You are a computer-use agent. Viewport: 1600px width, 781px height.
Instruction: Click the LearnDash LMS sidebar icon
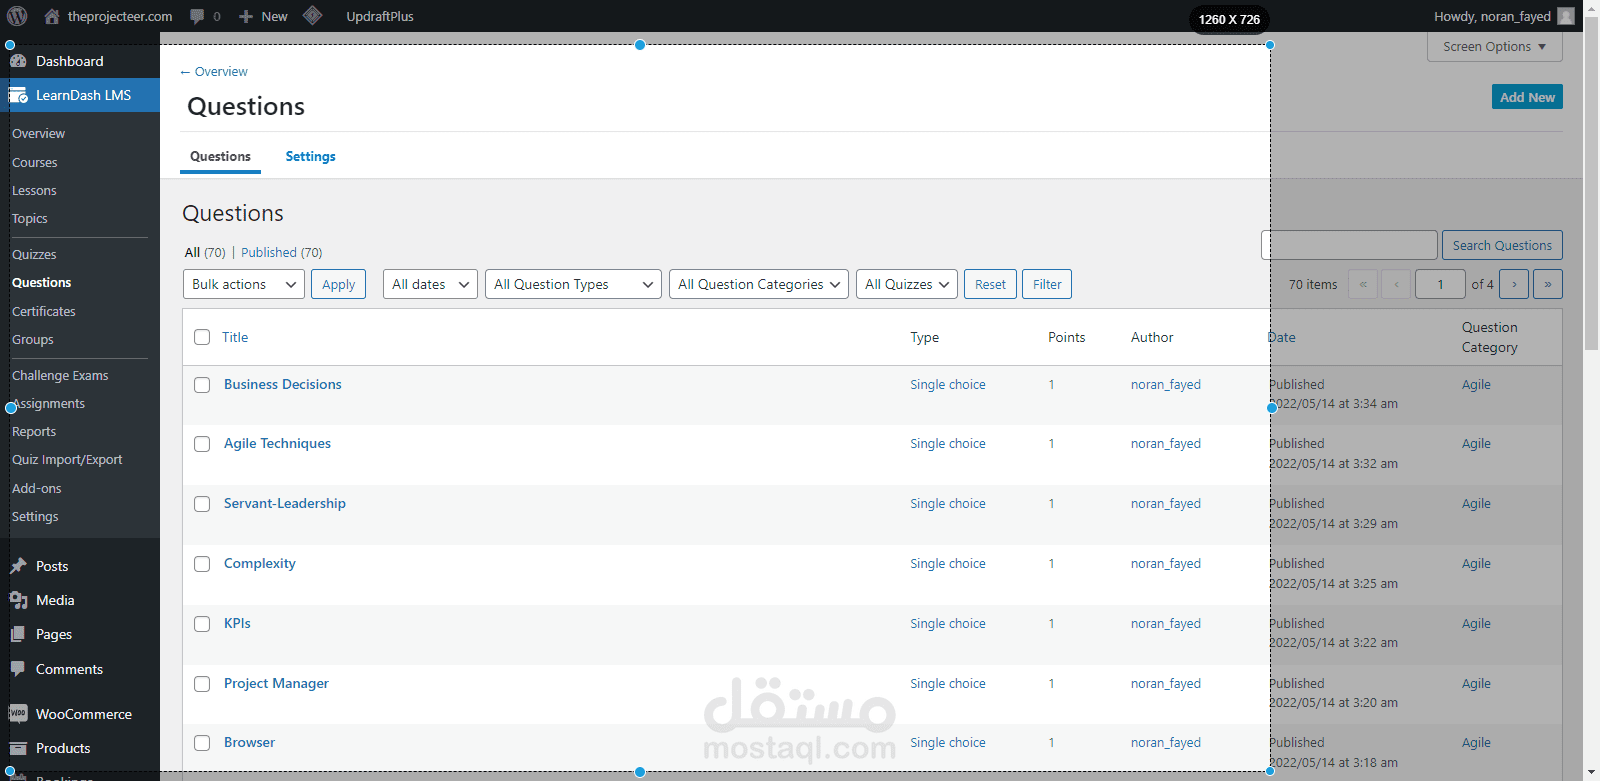(x=18, y=95)
